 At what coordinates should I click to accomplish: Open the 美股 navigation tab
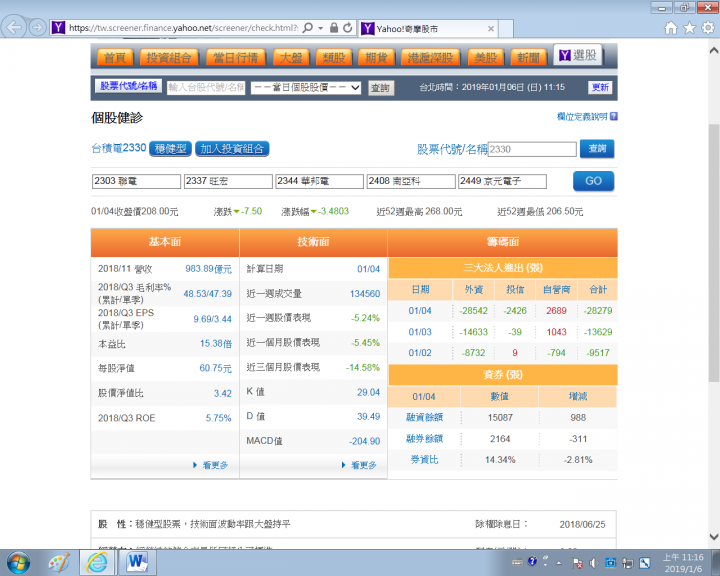pyautogui.click(x=486, y=57)
